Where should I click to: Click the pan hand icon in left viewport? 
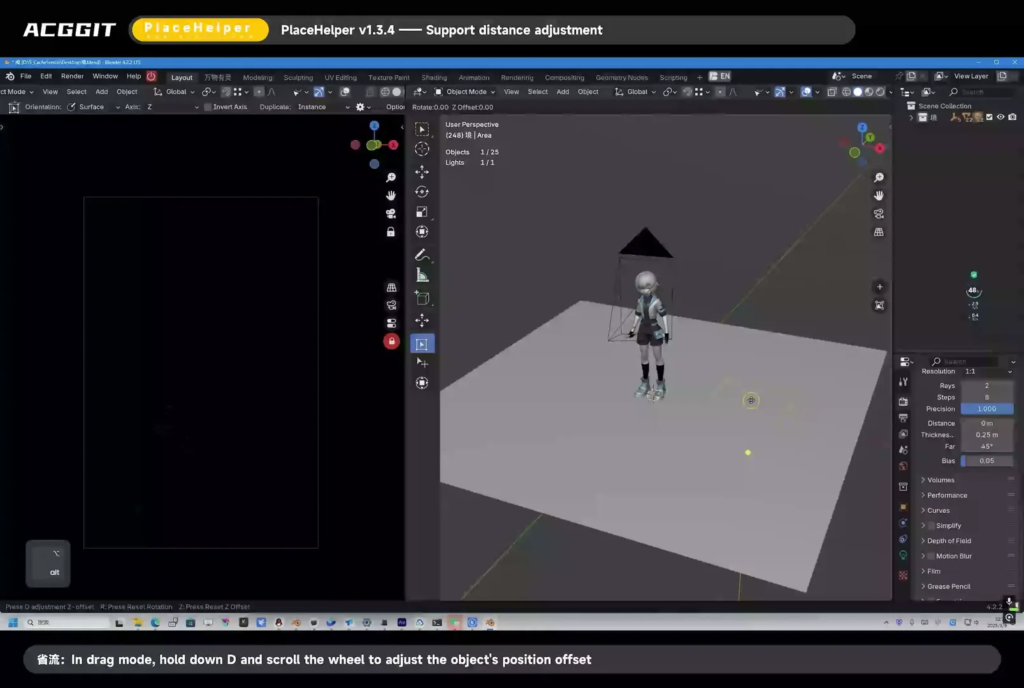pos(391,196)
